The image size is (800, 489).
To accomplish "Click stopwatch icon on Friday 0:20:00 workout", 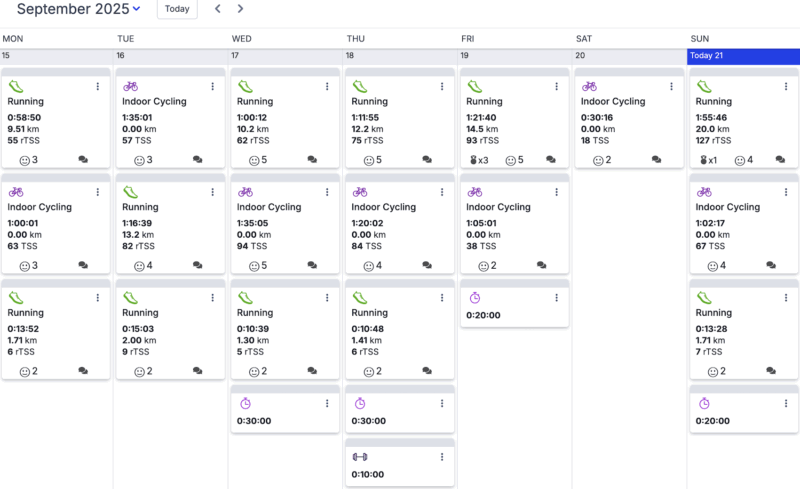I will click(475, 298).
